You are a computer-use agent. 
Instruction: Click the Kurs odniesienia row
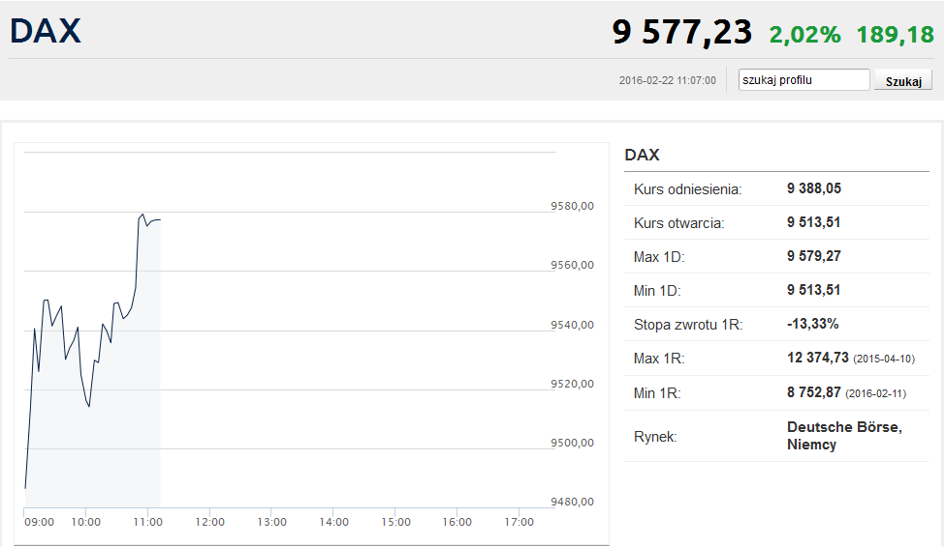coord(777,189)
